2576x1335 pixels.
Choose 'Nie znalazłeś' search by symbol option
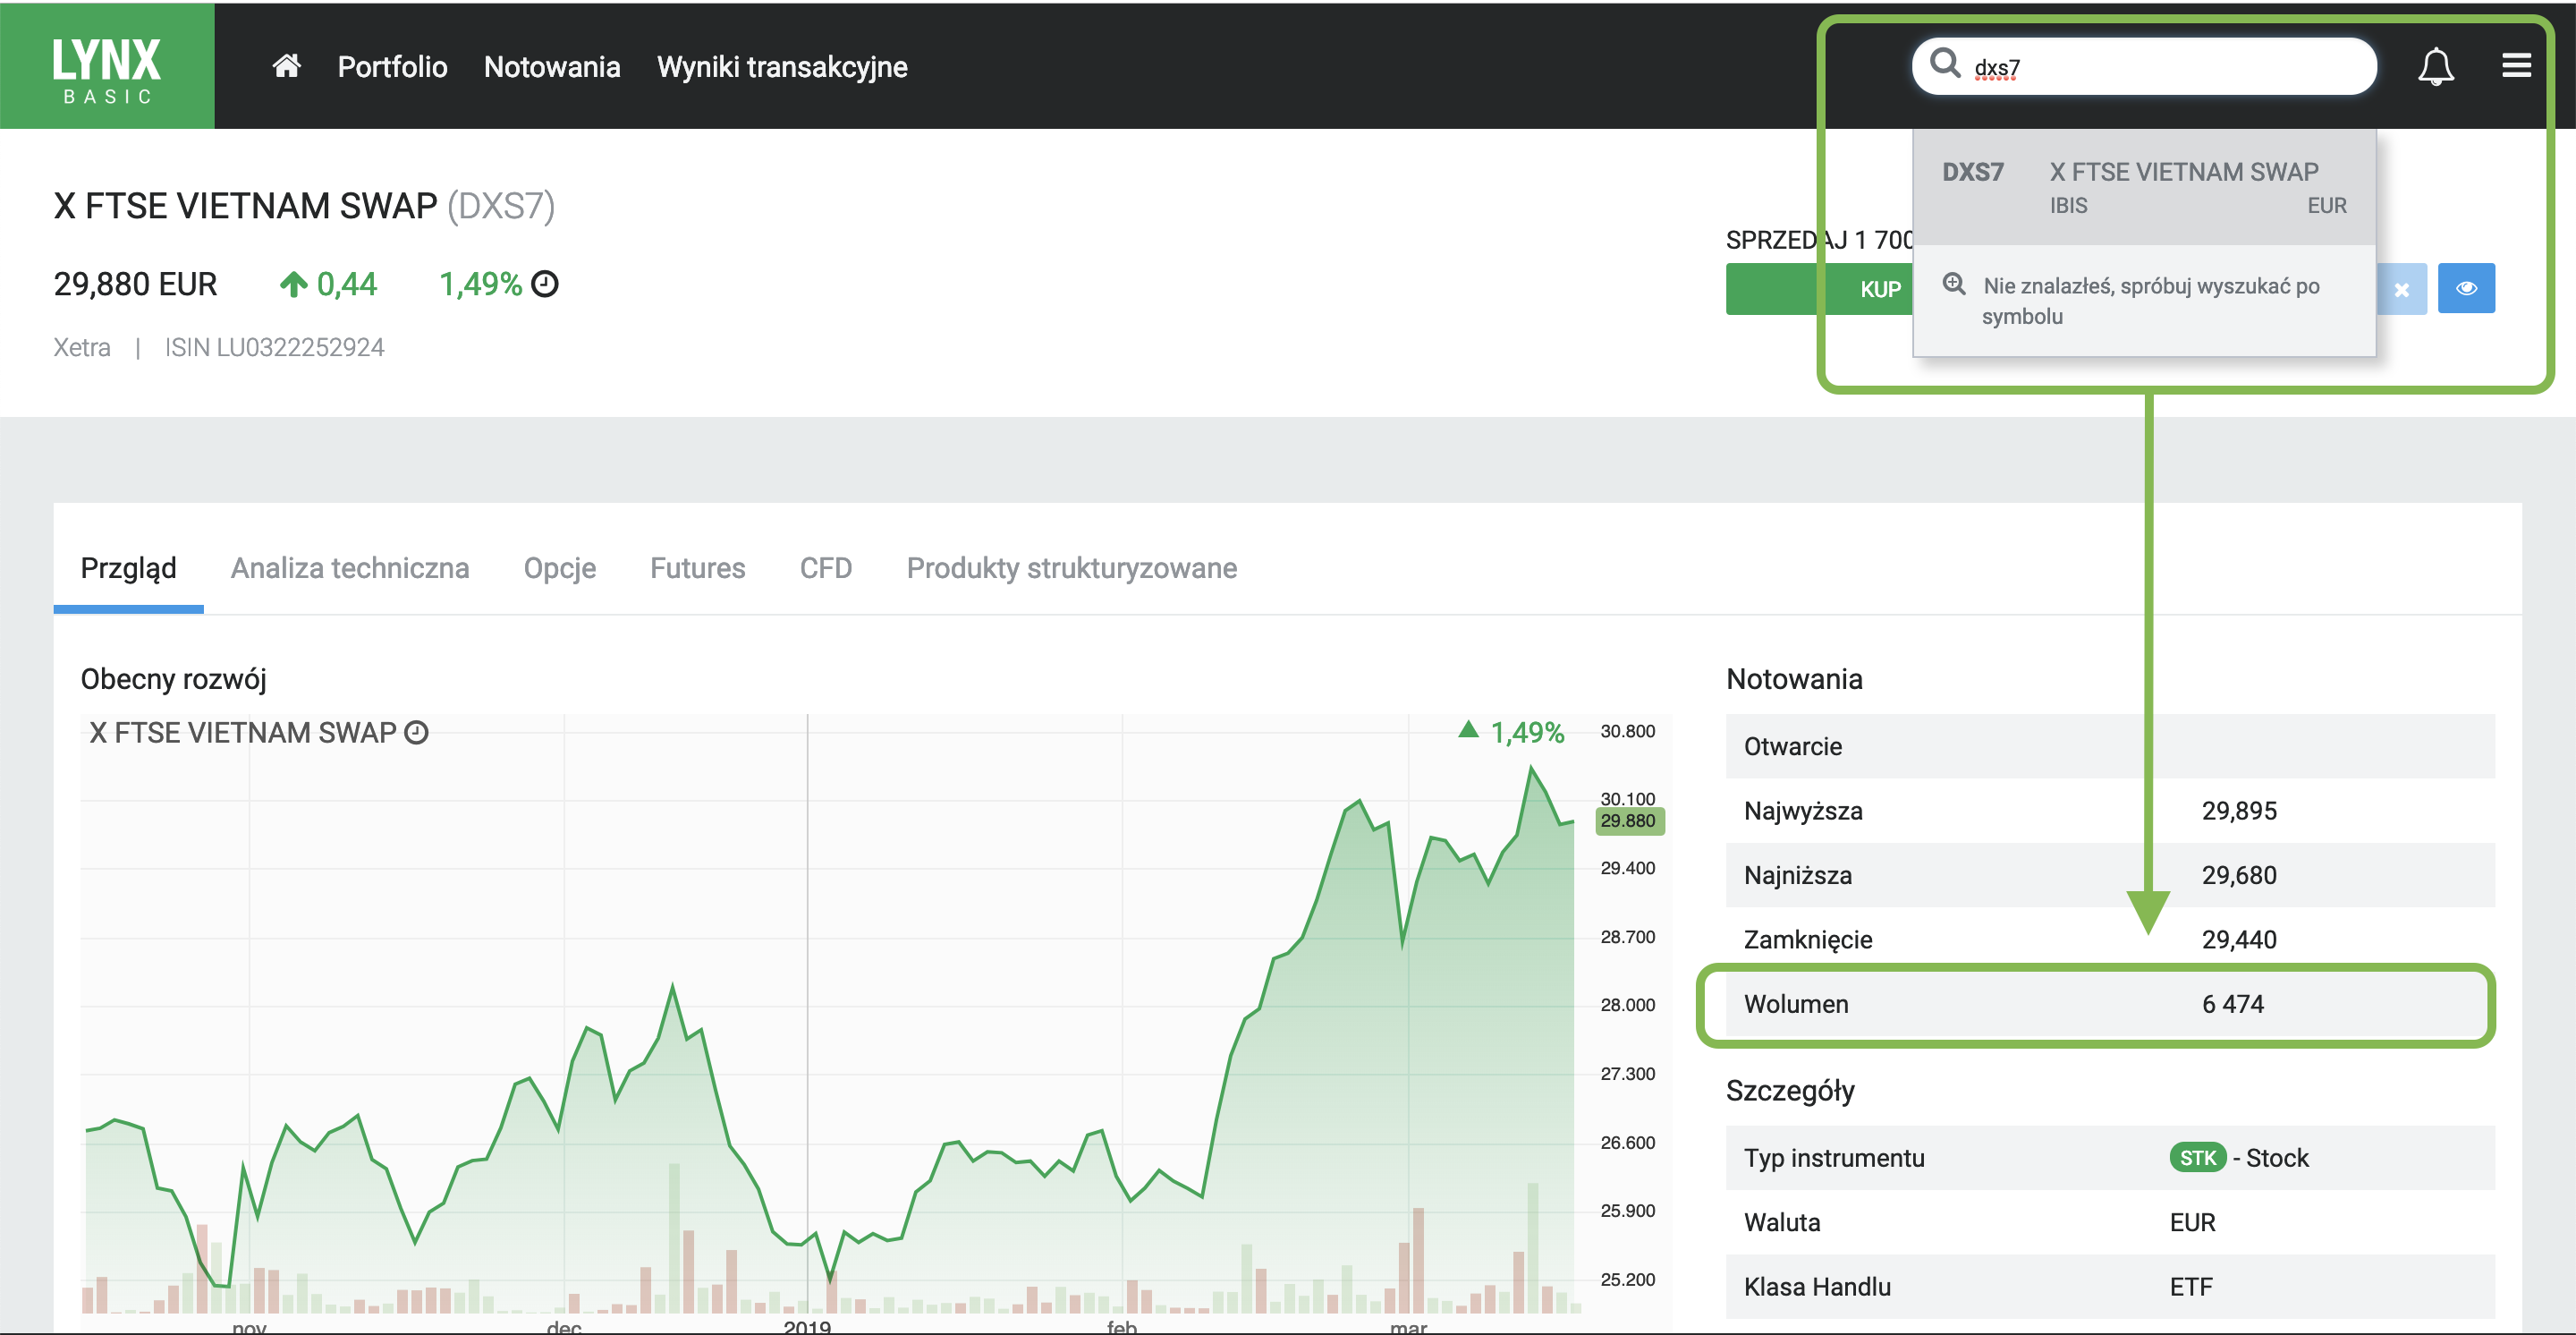pyautogui.click(x=2150, y=301)
